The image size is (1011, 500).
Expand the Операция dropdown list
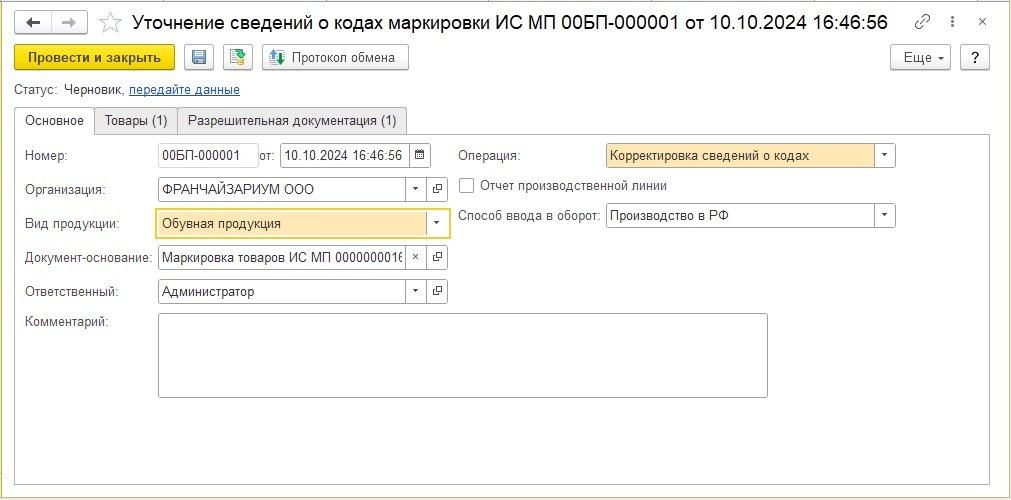click(884, 155)
